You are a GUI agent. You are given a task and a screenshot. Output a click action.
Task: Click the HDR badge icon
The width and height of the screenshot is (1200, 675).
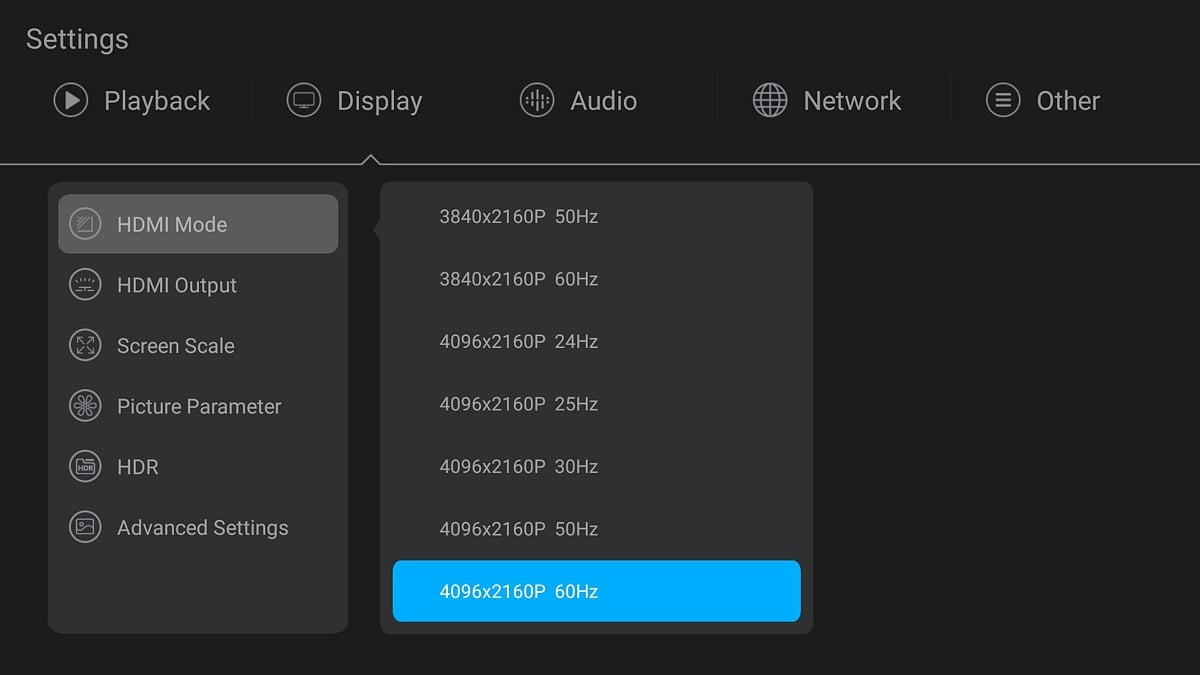[85, 467]
